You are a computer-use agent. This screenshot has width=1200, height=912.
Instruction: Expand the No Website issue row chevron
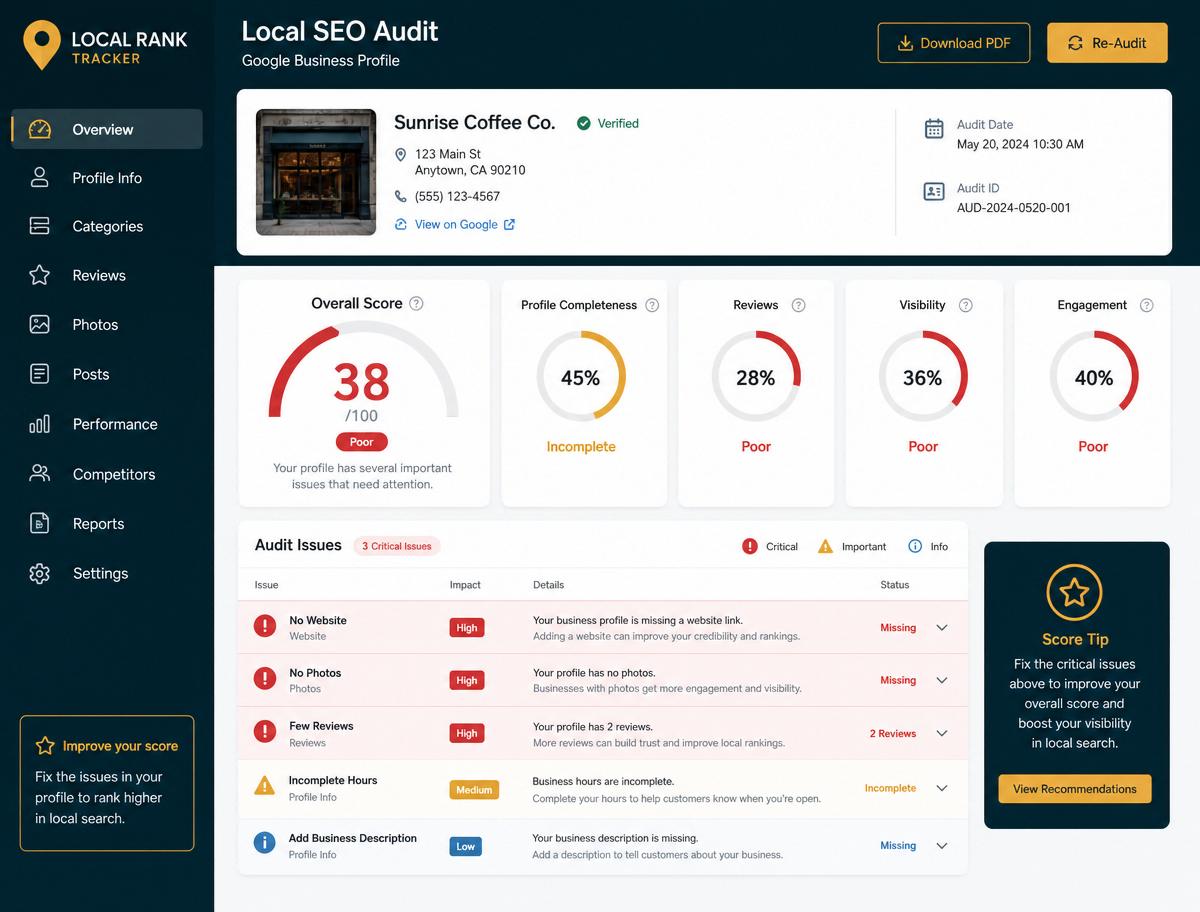tap(941, 627)
